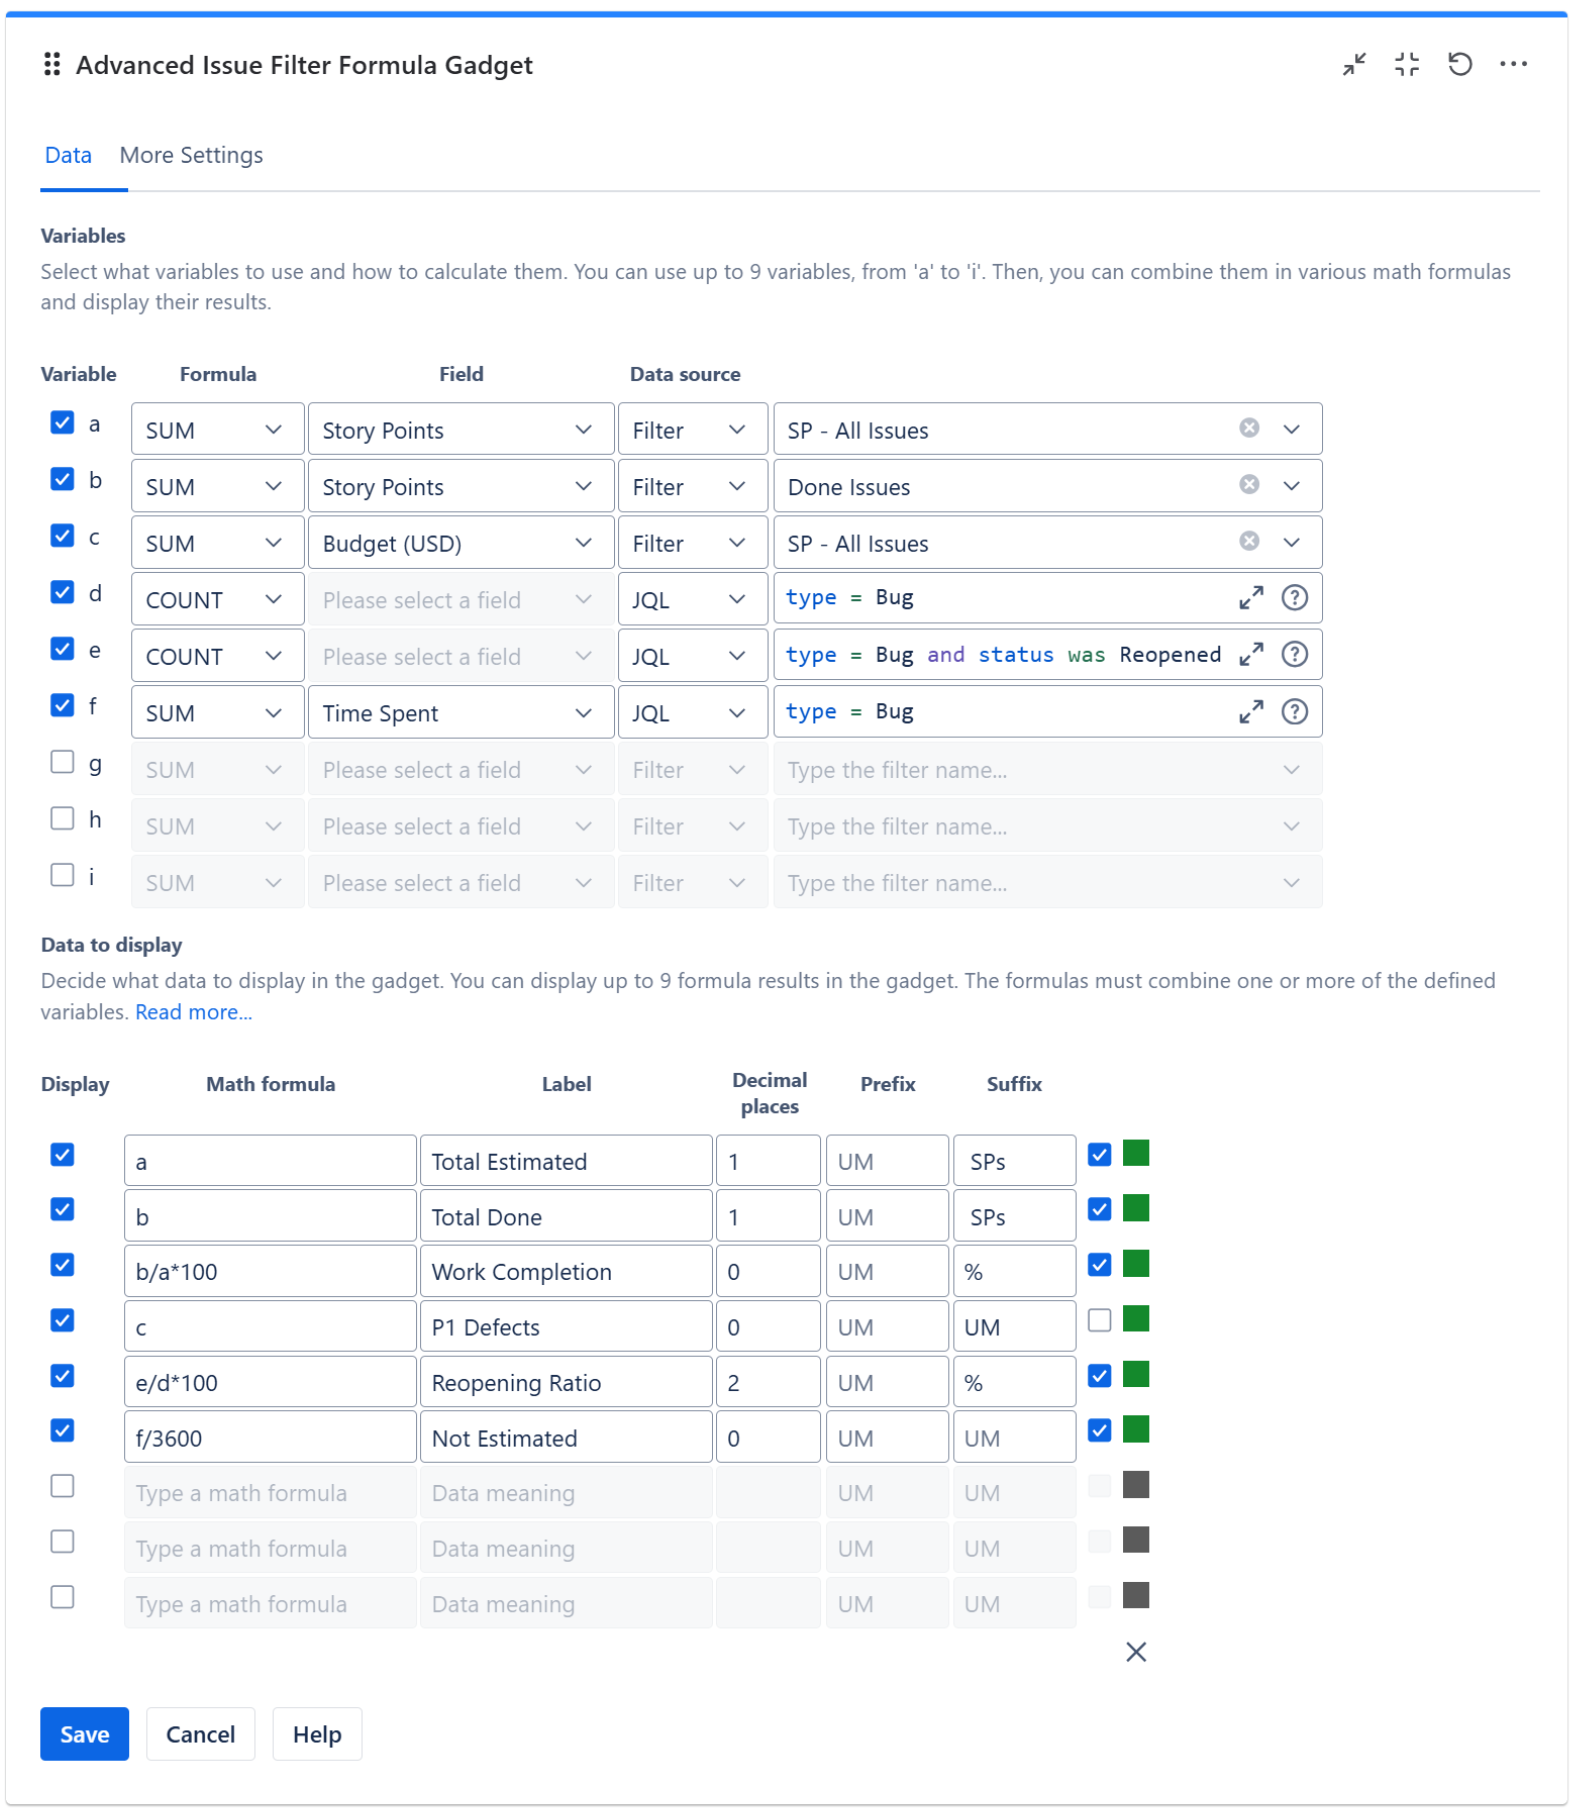Click the green color swatch for Work Completion
The height and width of the screenshot is (1813, 1574).
point(1135,1265)
